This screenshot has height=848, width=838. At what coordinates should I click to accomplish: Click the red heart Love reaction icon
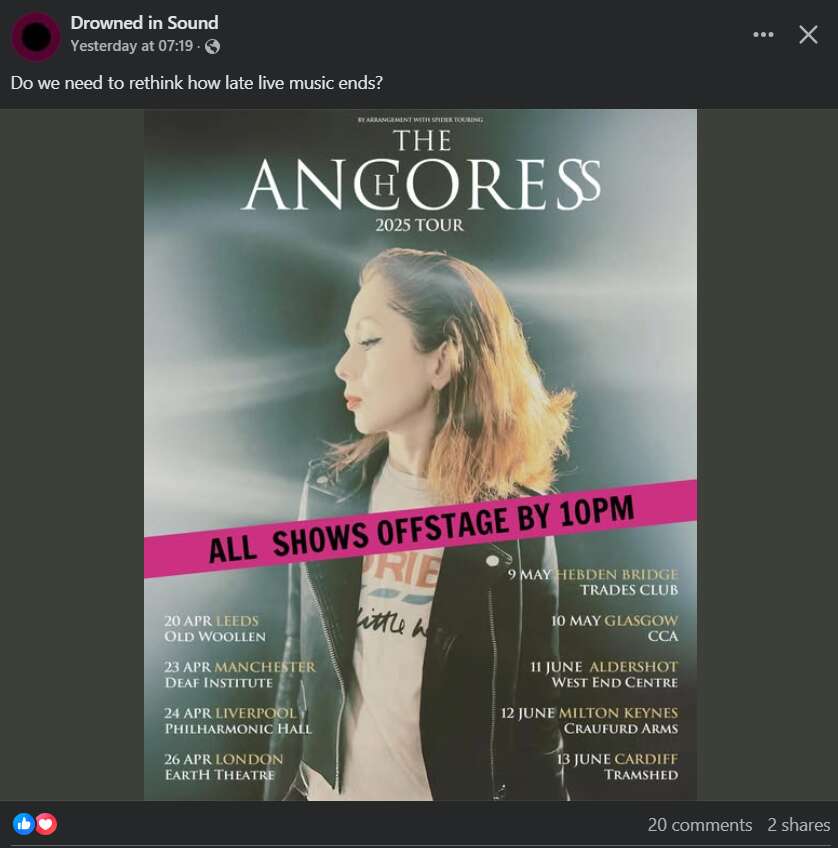[46, 824]
